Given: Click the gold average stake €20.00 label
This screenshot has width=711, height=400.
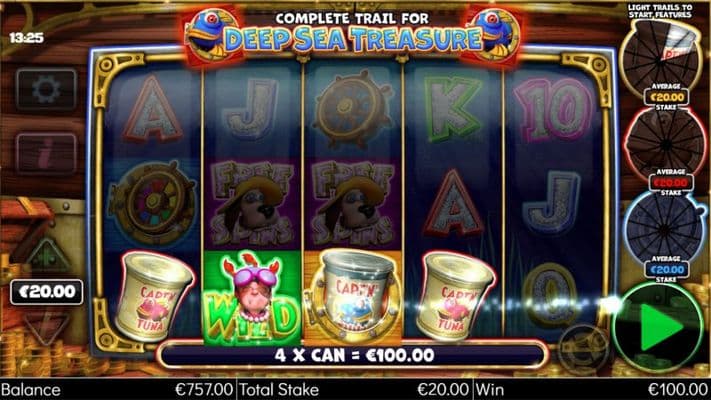Looking at the screenshot, I should [667, 97].
